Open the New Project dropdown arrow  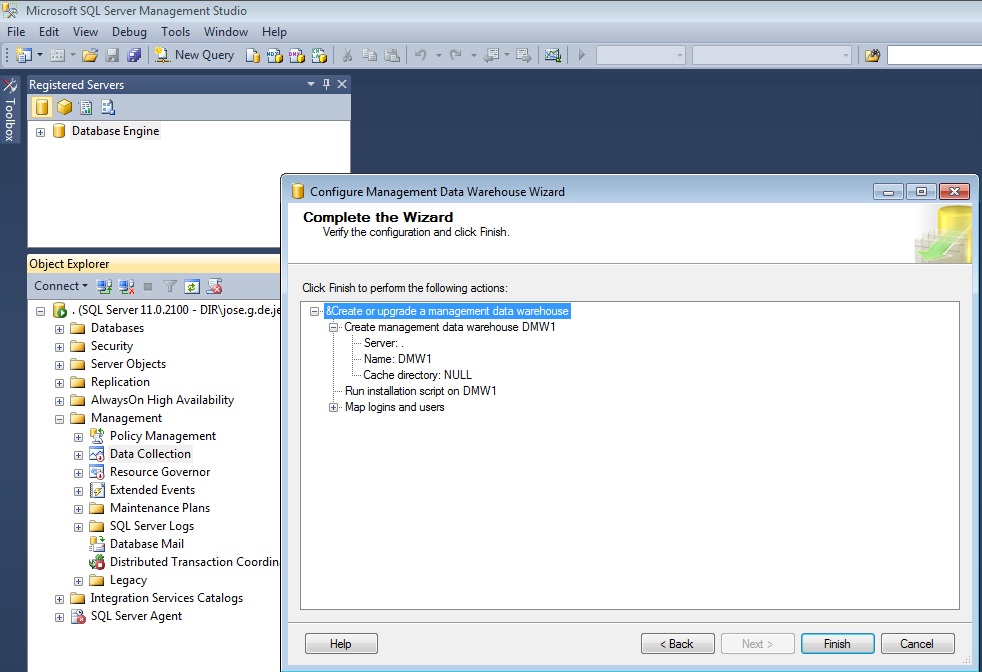[x=40, y=55]
